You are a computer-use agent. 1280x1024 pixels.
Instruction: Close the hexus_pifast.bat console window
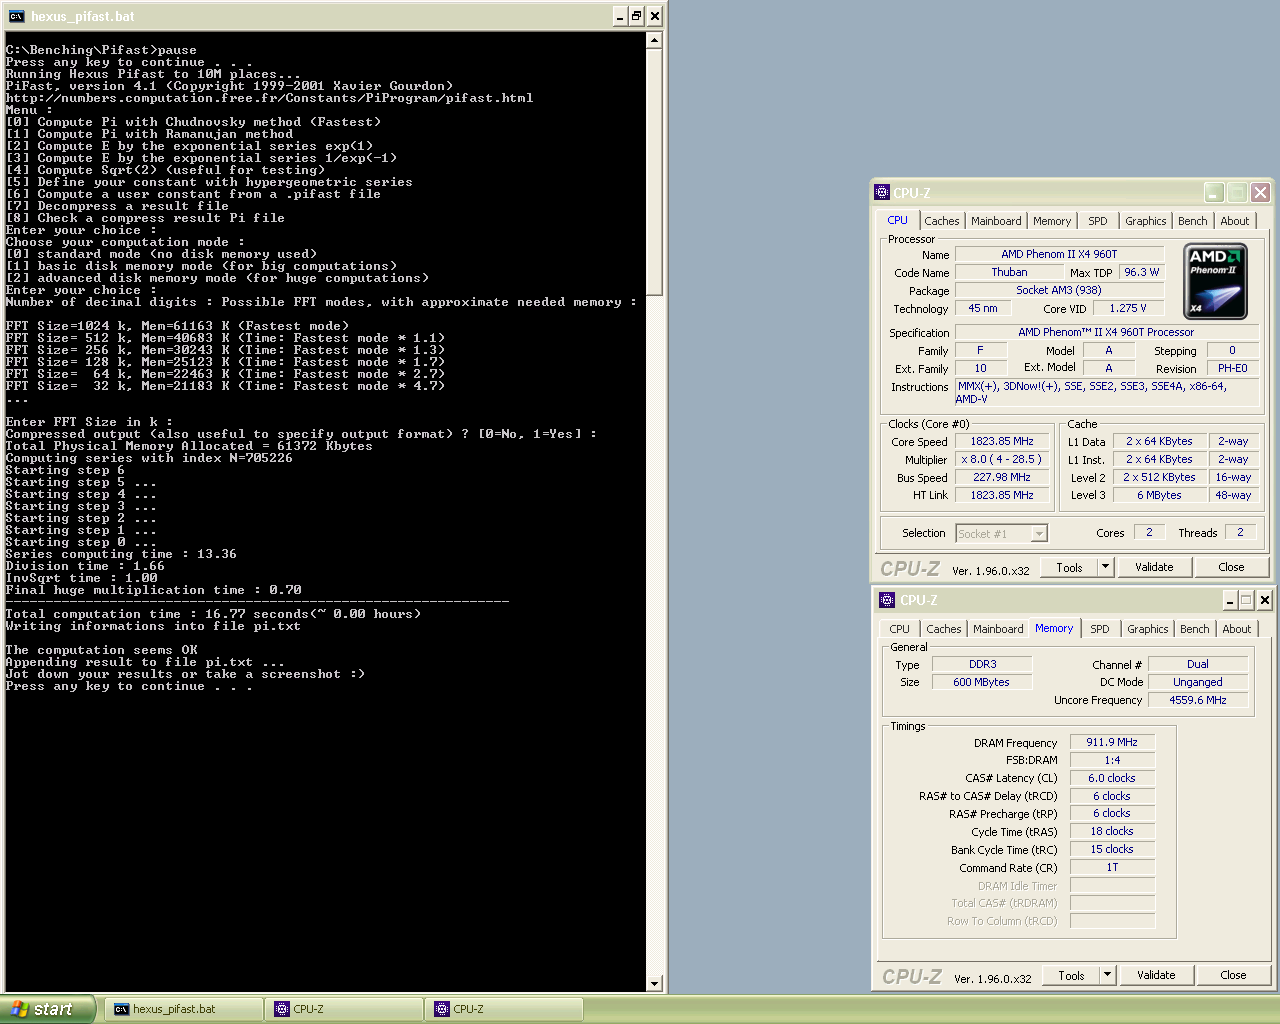[654, 16]
